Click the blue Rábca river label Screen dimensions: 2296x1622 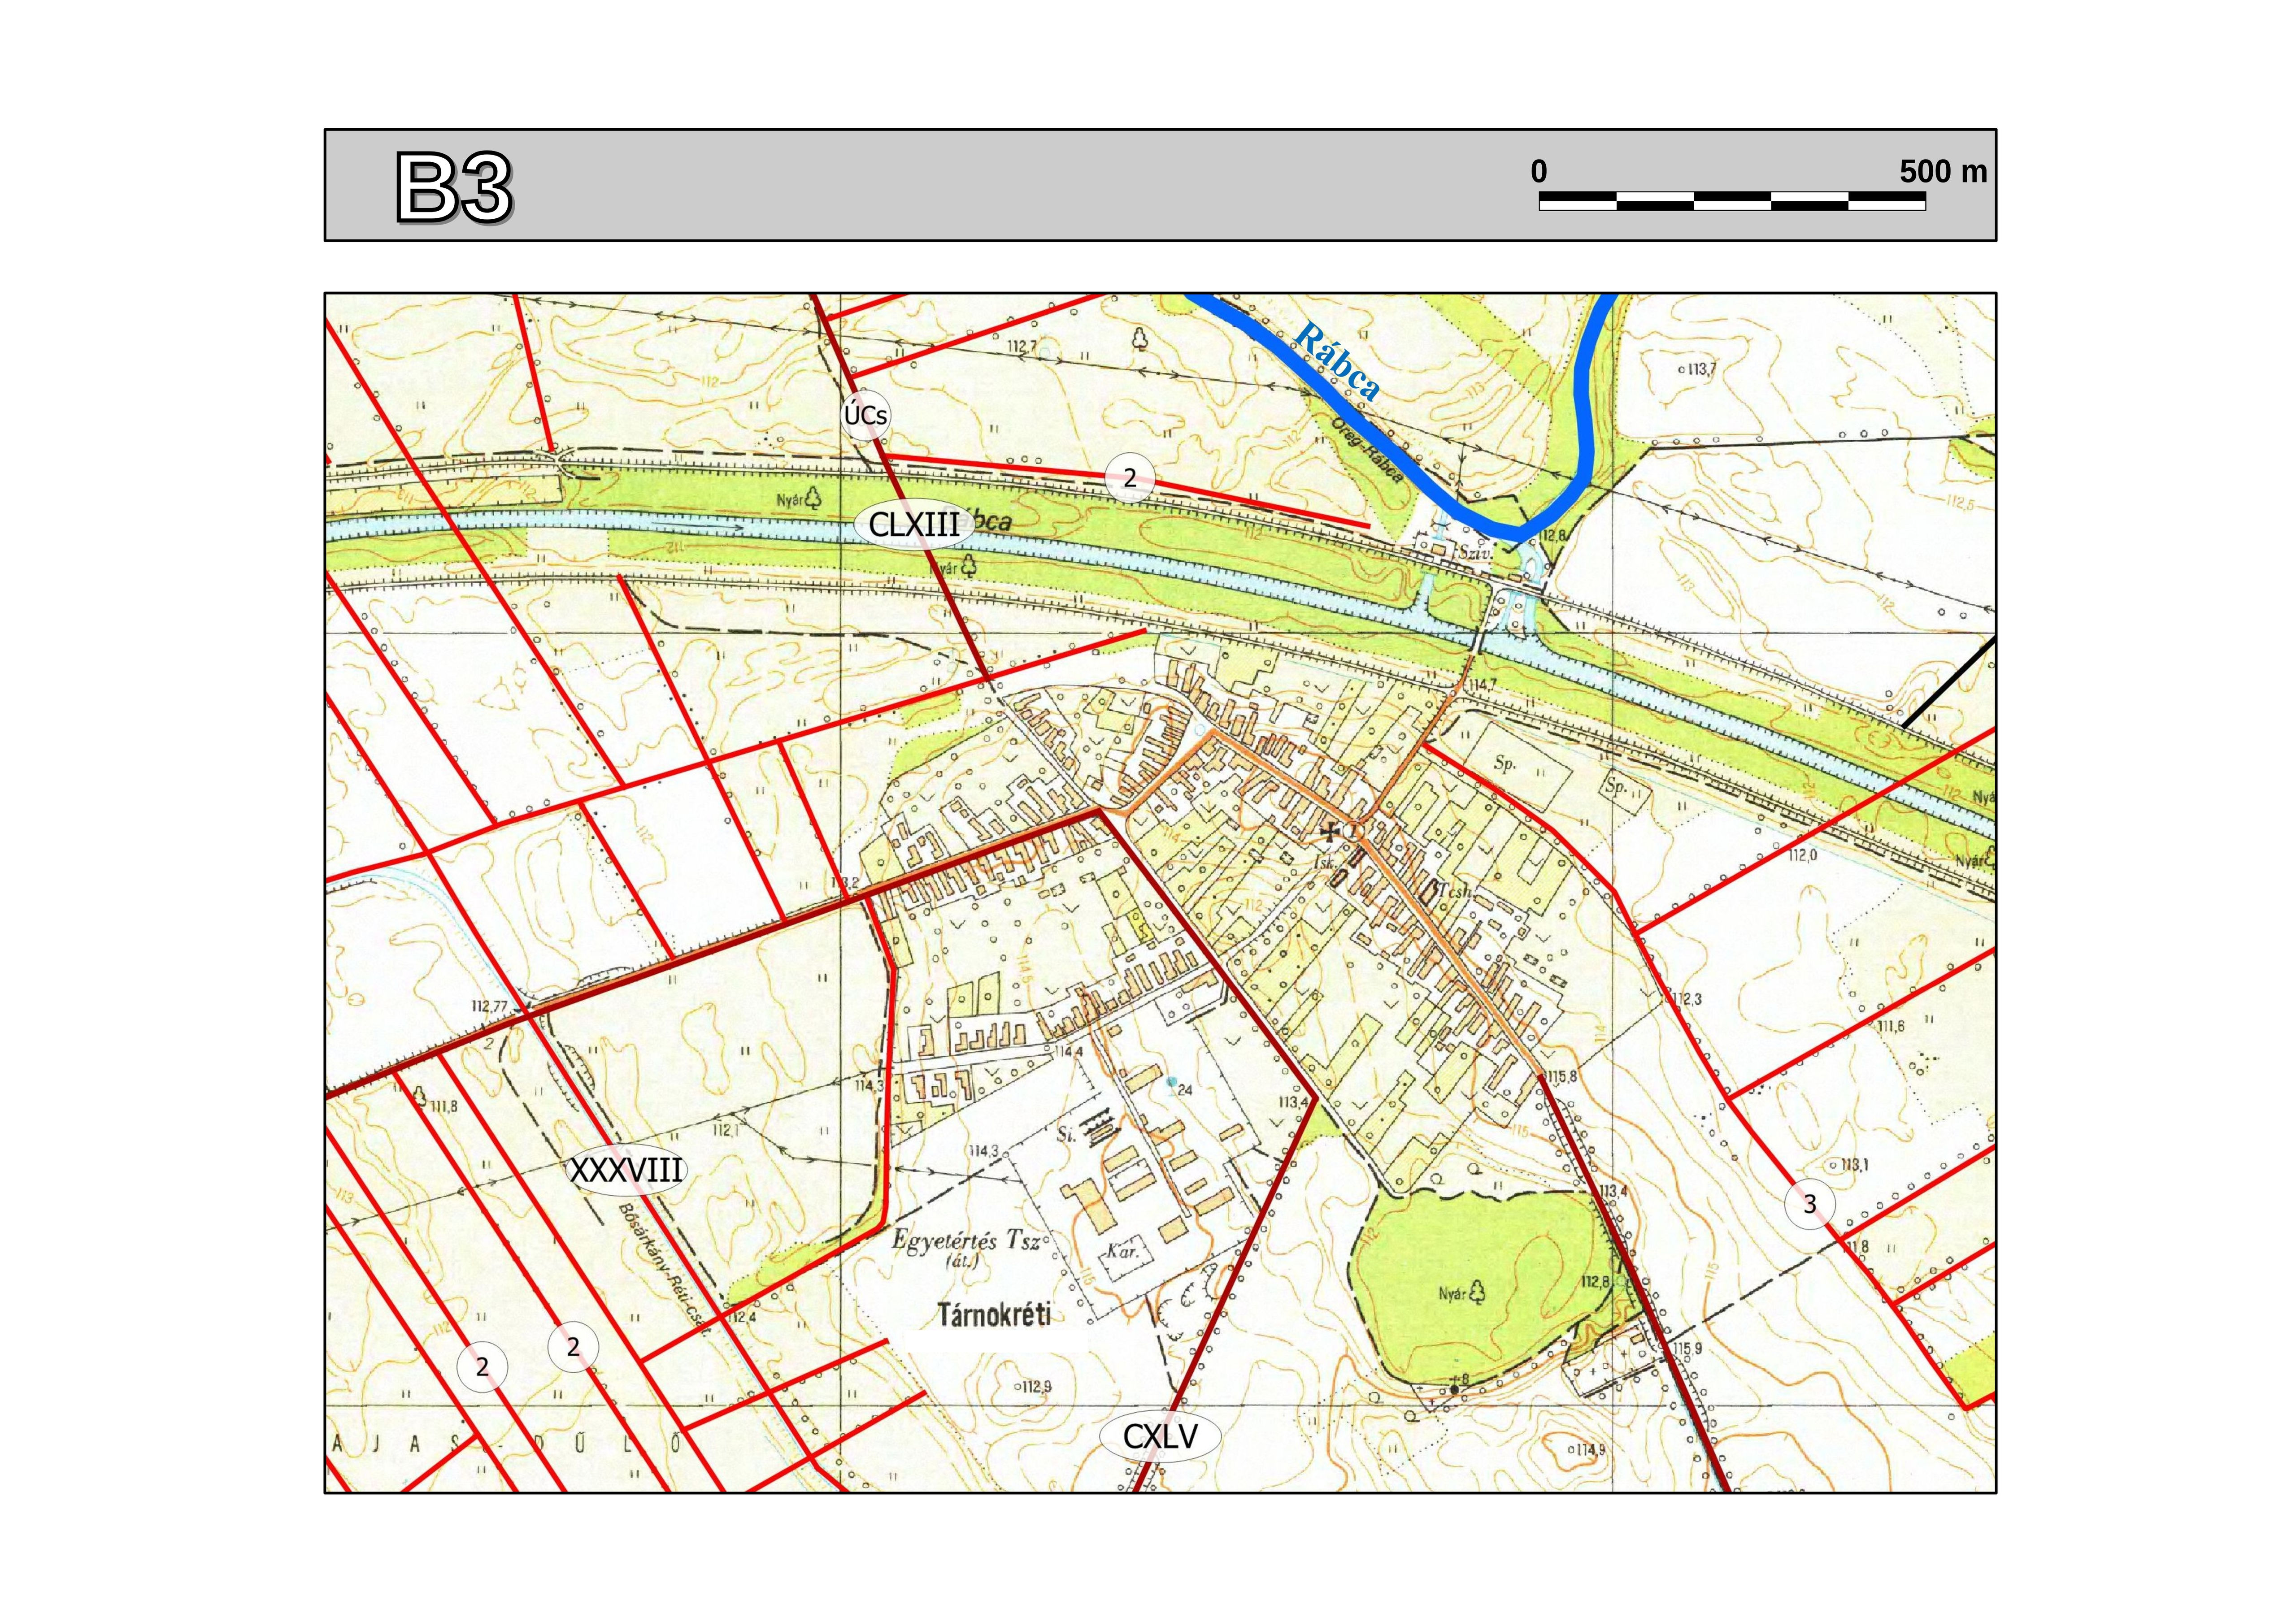click(1338, 362)
